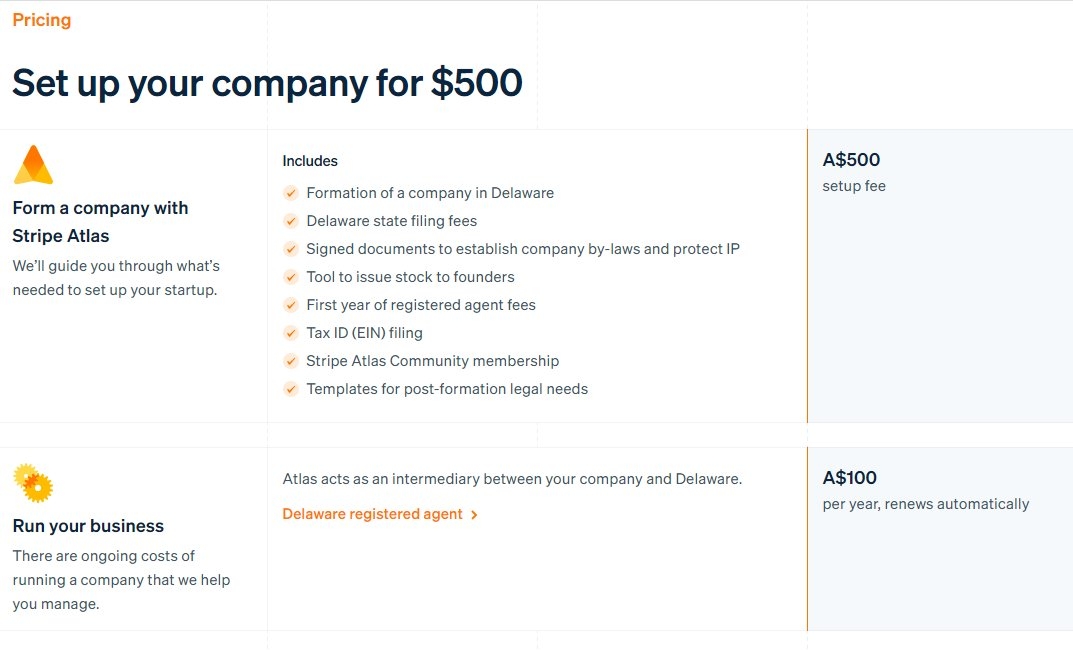Click checkmark beside Tool to issue stock
This screenshot has width=1073, height=650.
tap(291, 277)
